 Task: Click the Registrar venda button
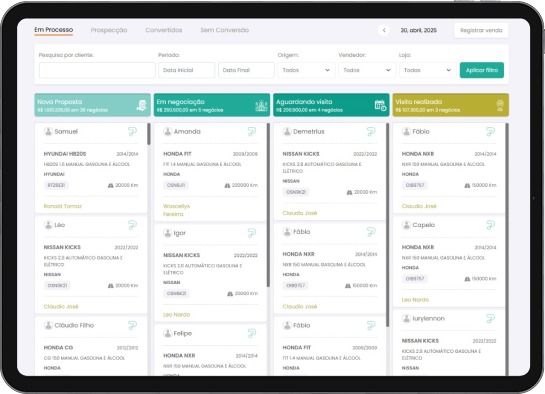tap(481, 30)
